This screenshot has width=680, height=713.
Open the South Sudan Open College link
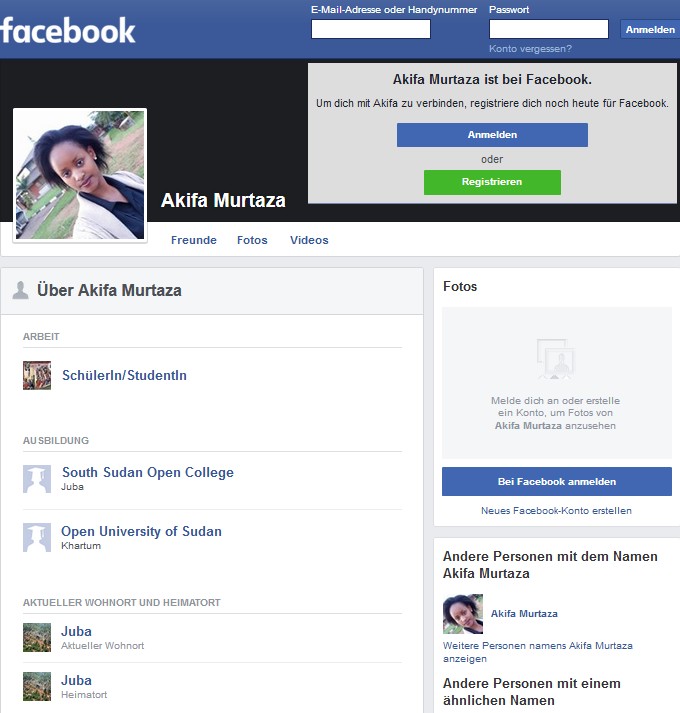click(x=148, y=472)
